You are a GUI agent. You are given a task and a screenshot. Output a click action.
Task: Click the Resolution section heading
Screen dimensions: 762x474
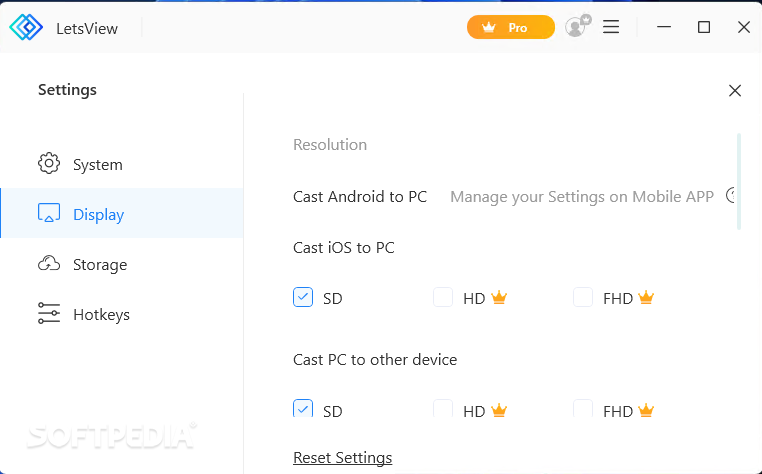click(330, 144)
